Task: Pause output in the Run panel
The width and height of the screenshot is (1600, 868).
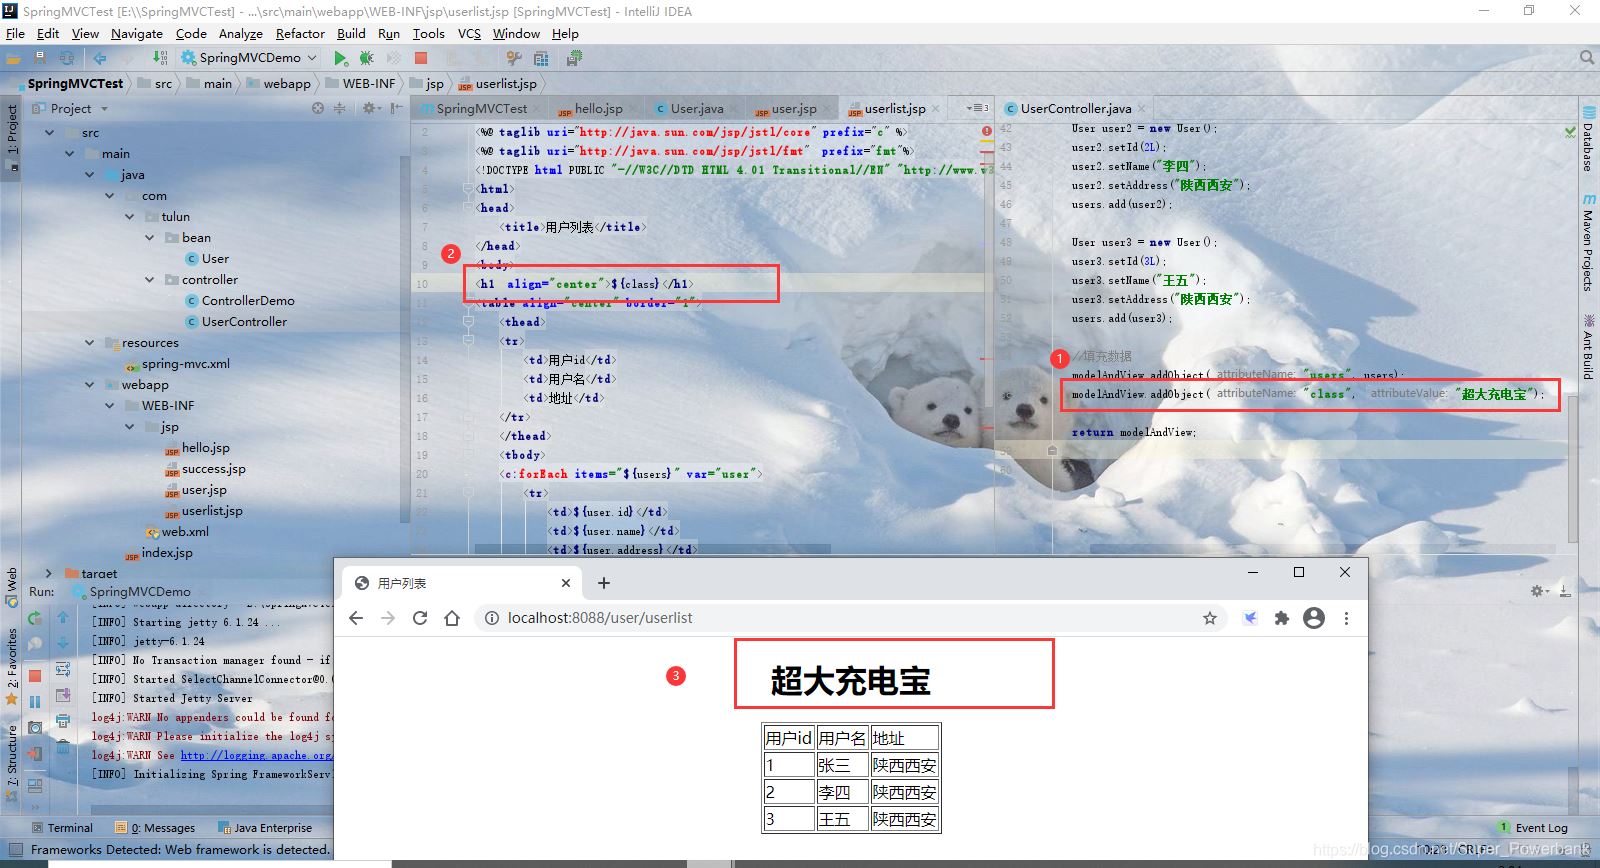Action: 35,702
